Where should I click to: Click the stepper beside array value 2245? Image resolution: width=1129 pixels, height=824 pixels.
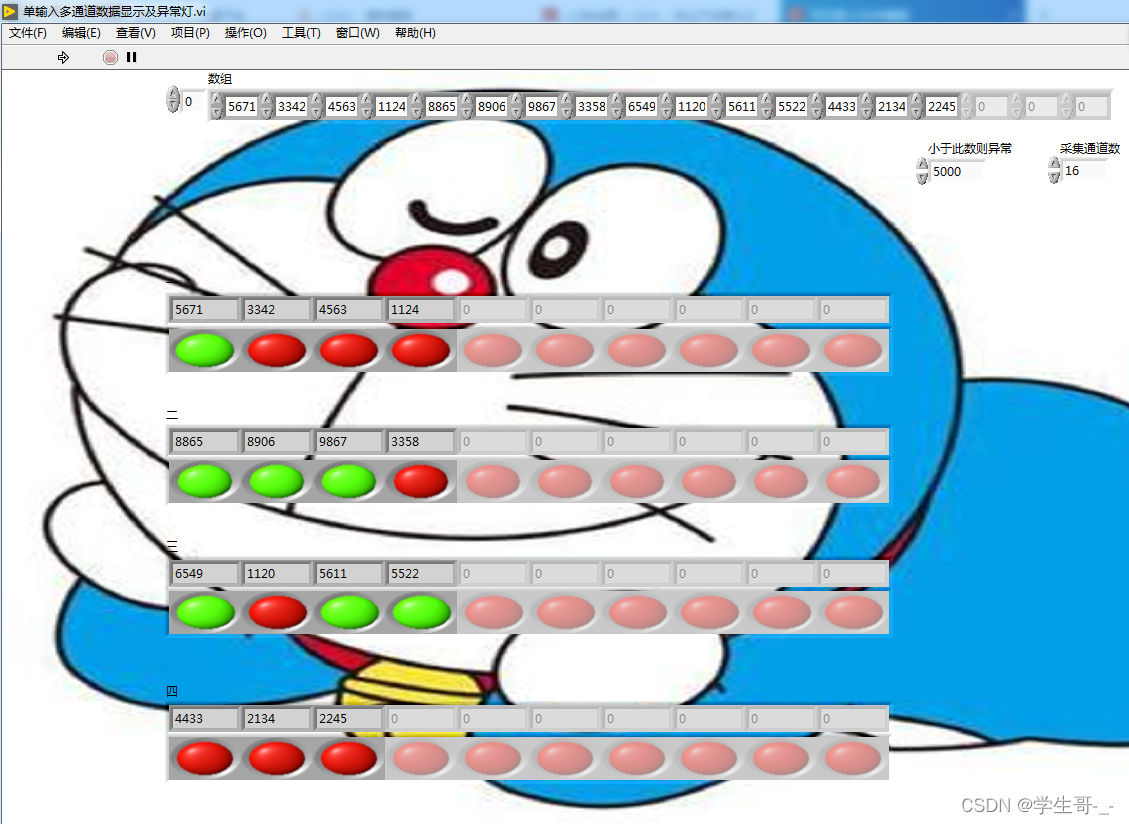click(x=917, y=106)
